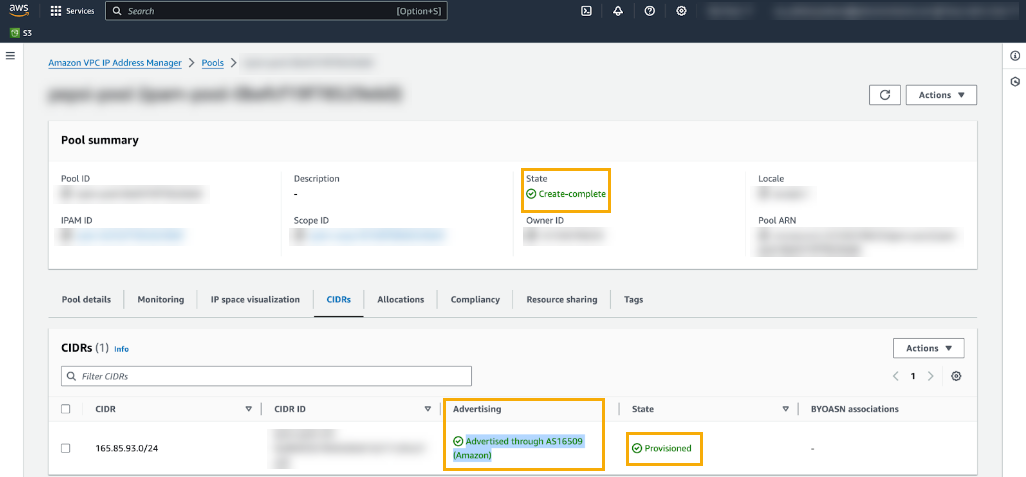The height and width of the screenshot is (477, 1026).
Task: Click the refresh button beside pool Actions
Action: tap(884, 95)
